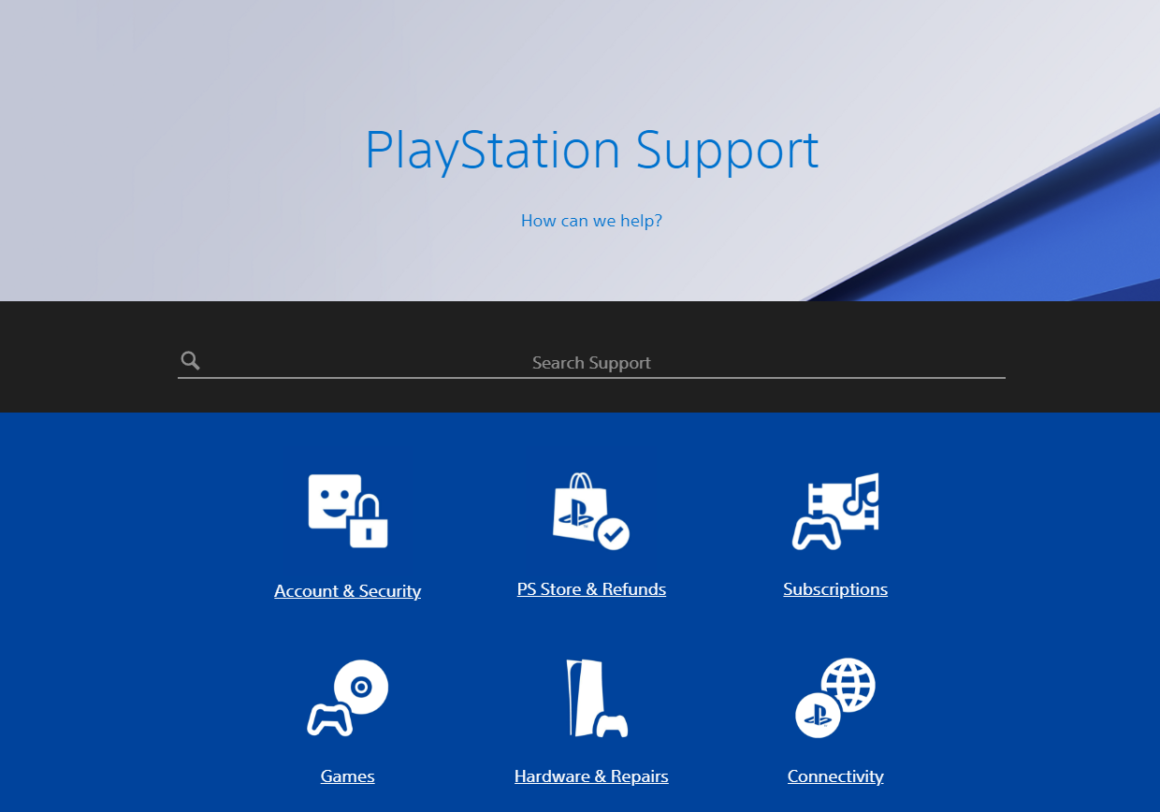Viewport: 1160px width, 812px height.
Task: Select the Subscriptions category tile
Action: pos(835,535)
